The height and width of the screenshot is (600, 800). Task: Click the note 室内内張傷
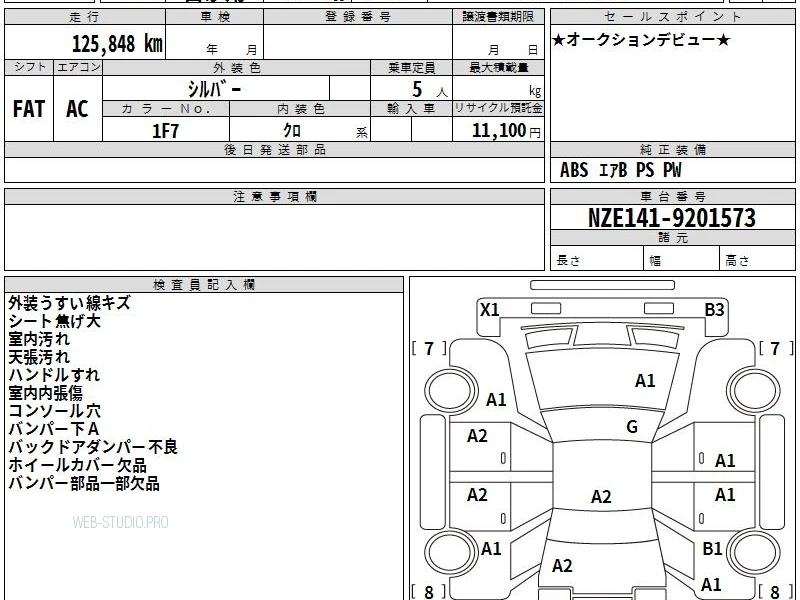coord(45,392)
